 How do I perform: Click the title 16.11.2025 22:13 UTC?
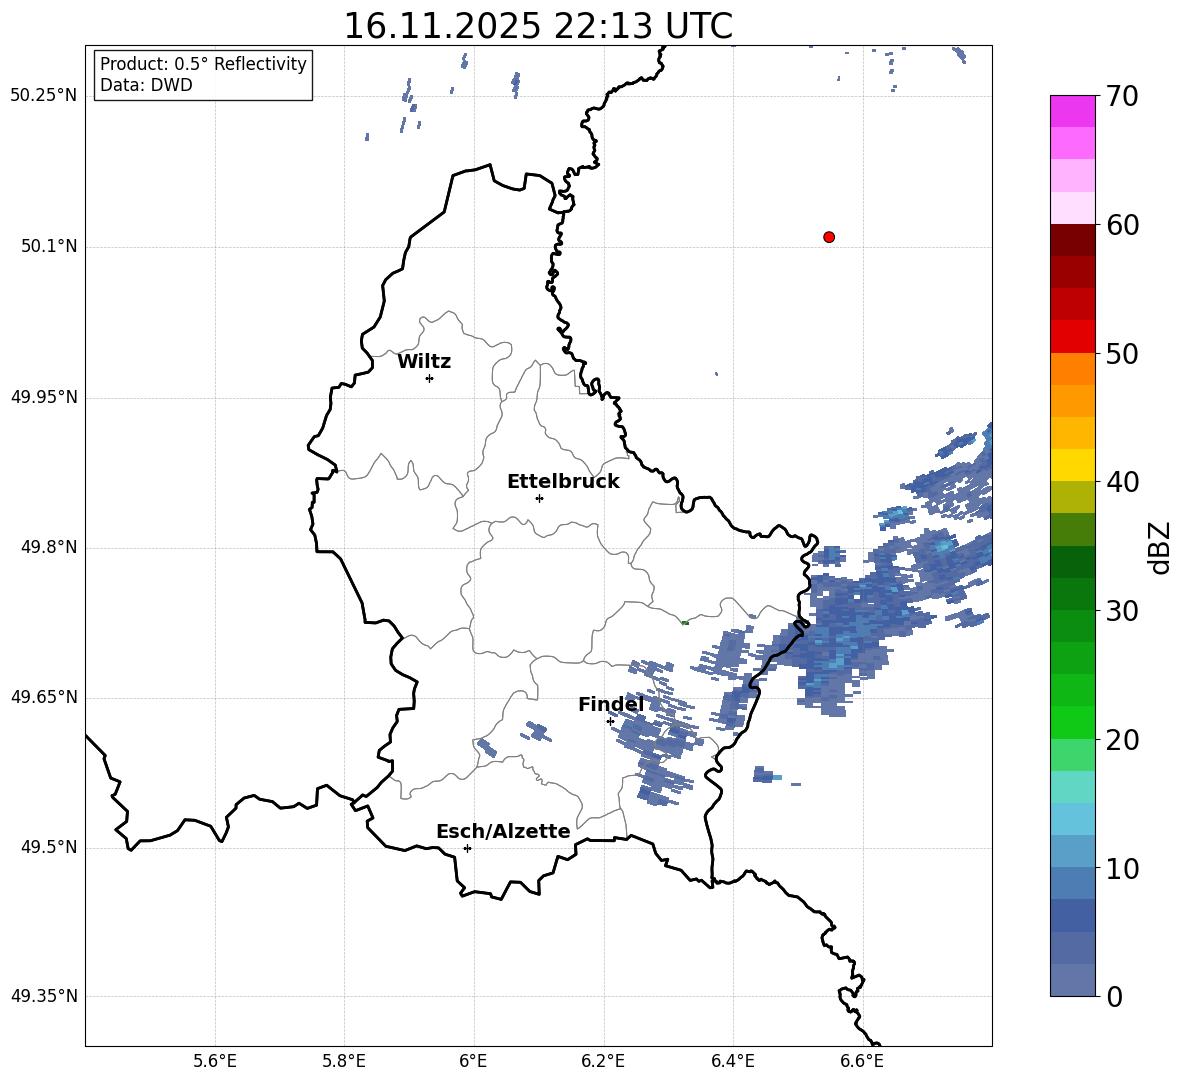(x=538, y=26)
